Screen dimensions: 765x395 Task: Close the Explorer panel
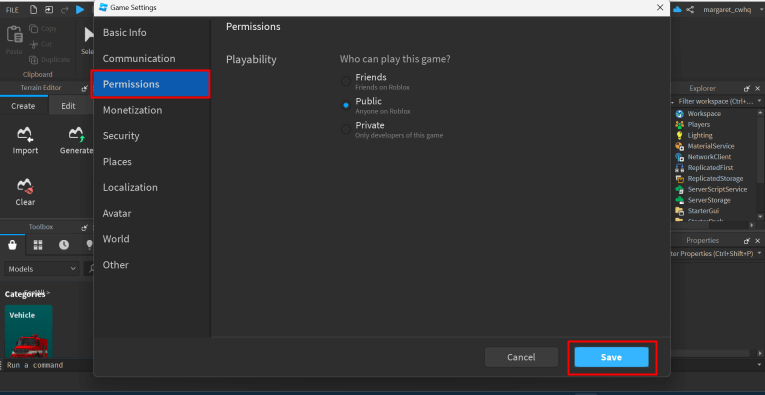click(x=758, y=88)
